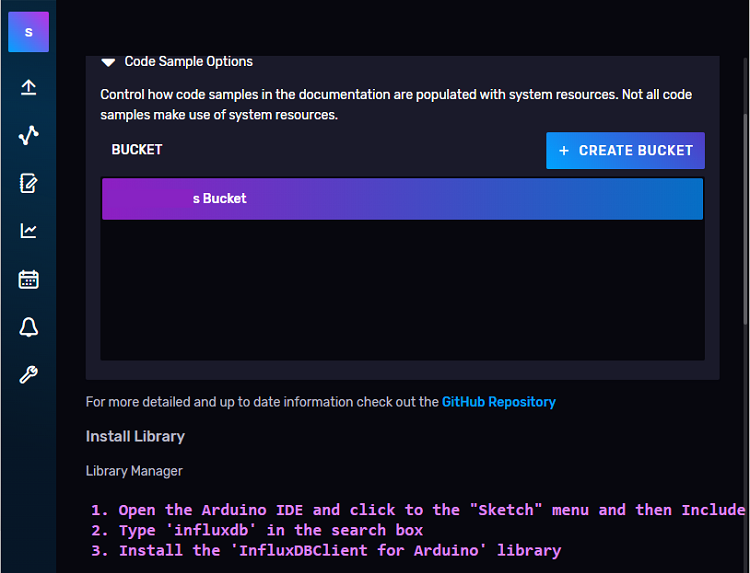Open the Settings wrench icon
Viewport: 750px width, 573px height.
coord(29,375)
